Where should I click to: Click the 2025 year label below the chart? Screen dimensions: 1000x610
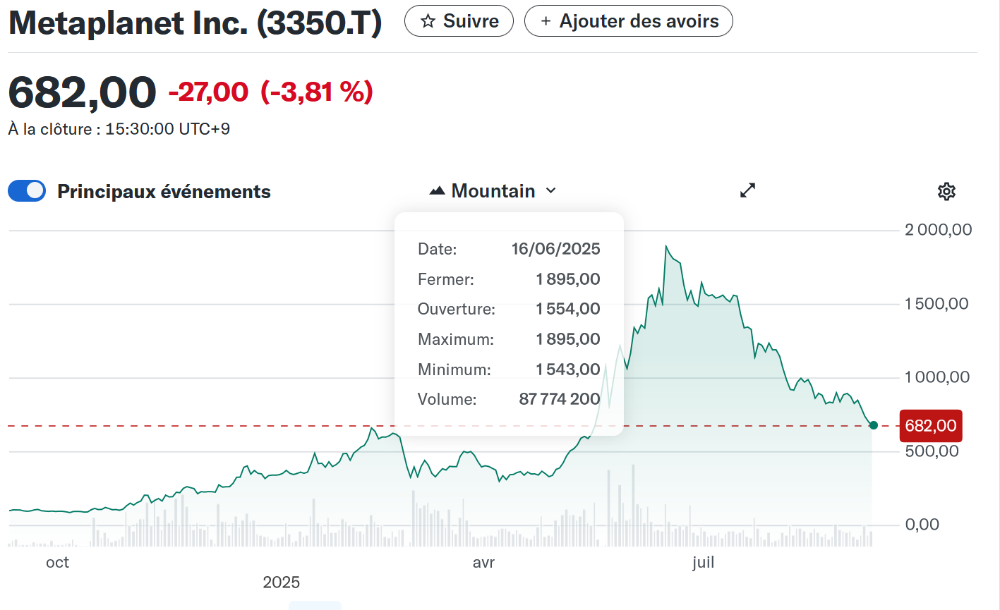(281, 582)
